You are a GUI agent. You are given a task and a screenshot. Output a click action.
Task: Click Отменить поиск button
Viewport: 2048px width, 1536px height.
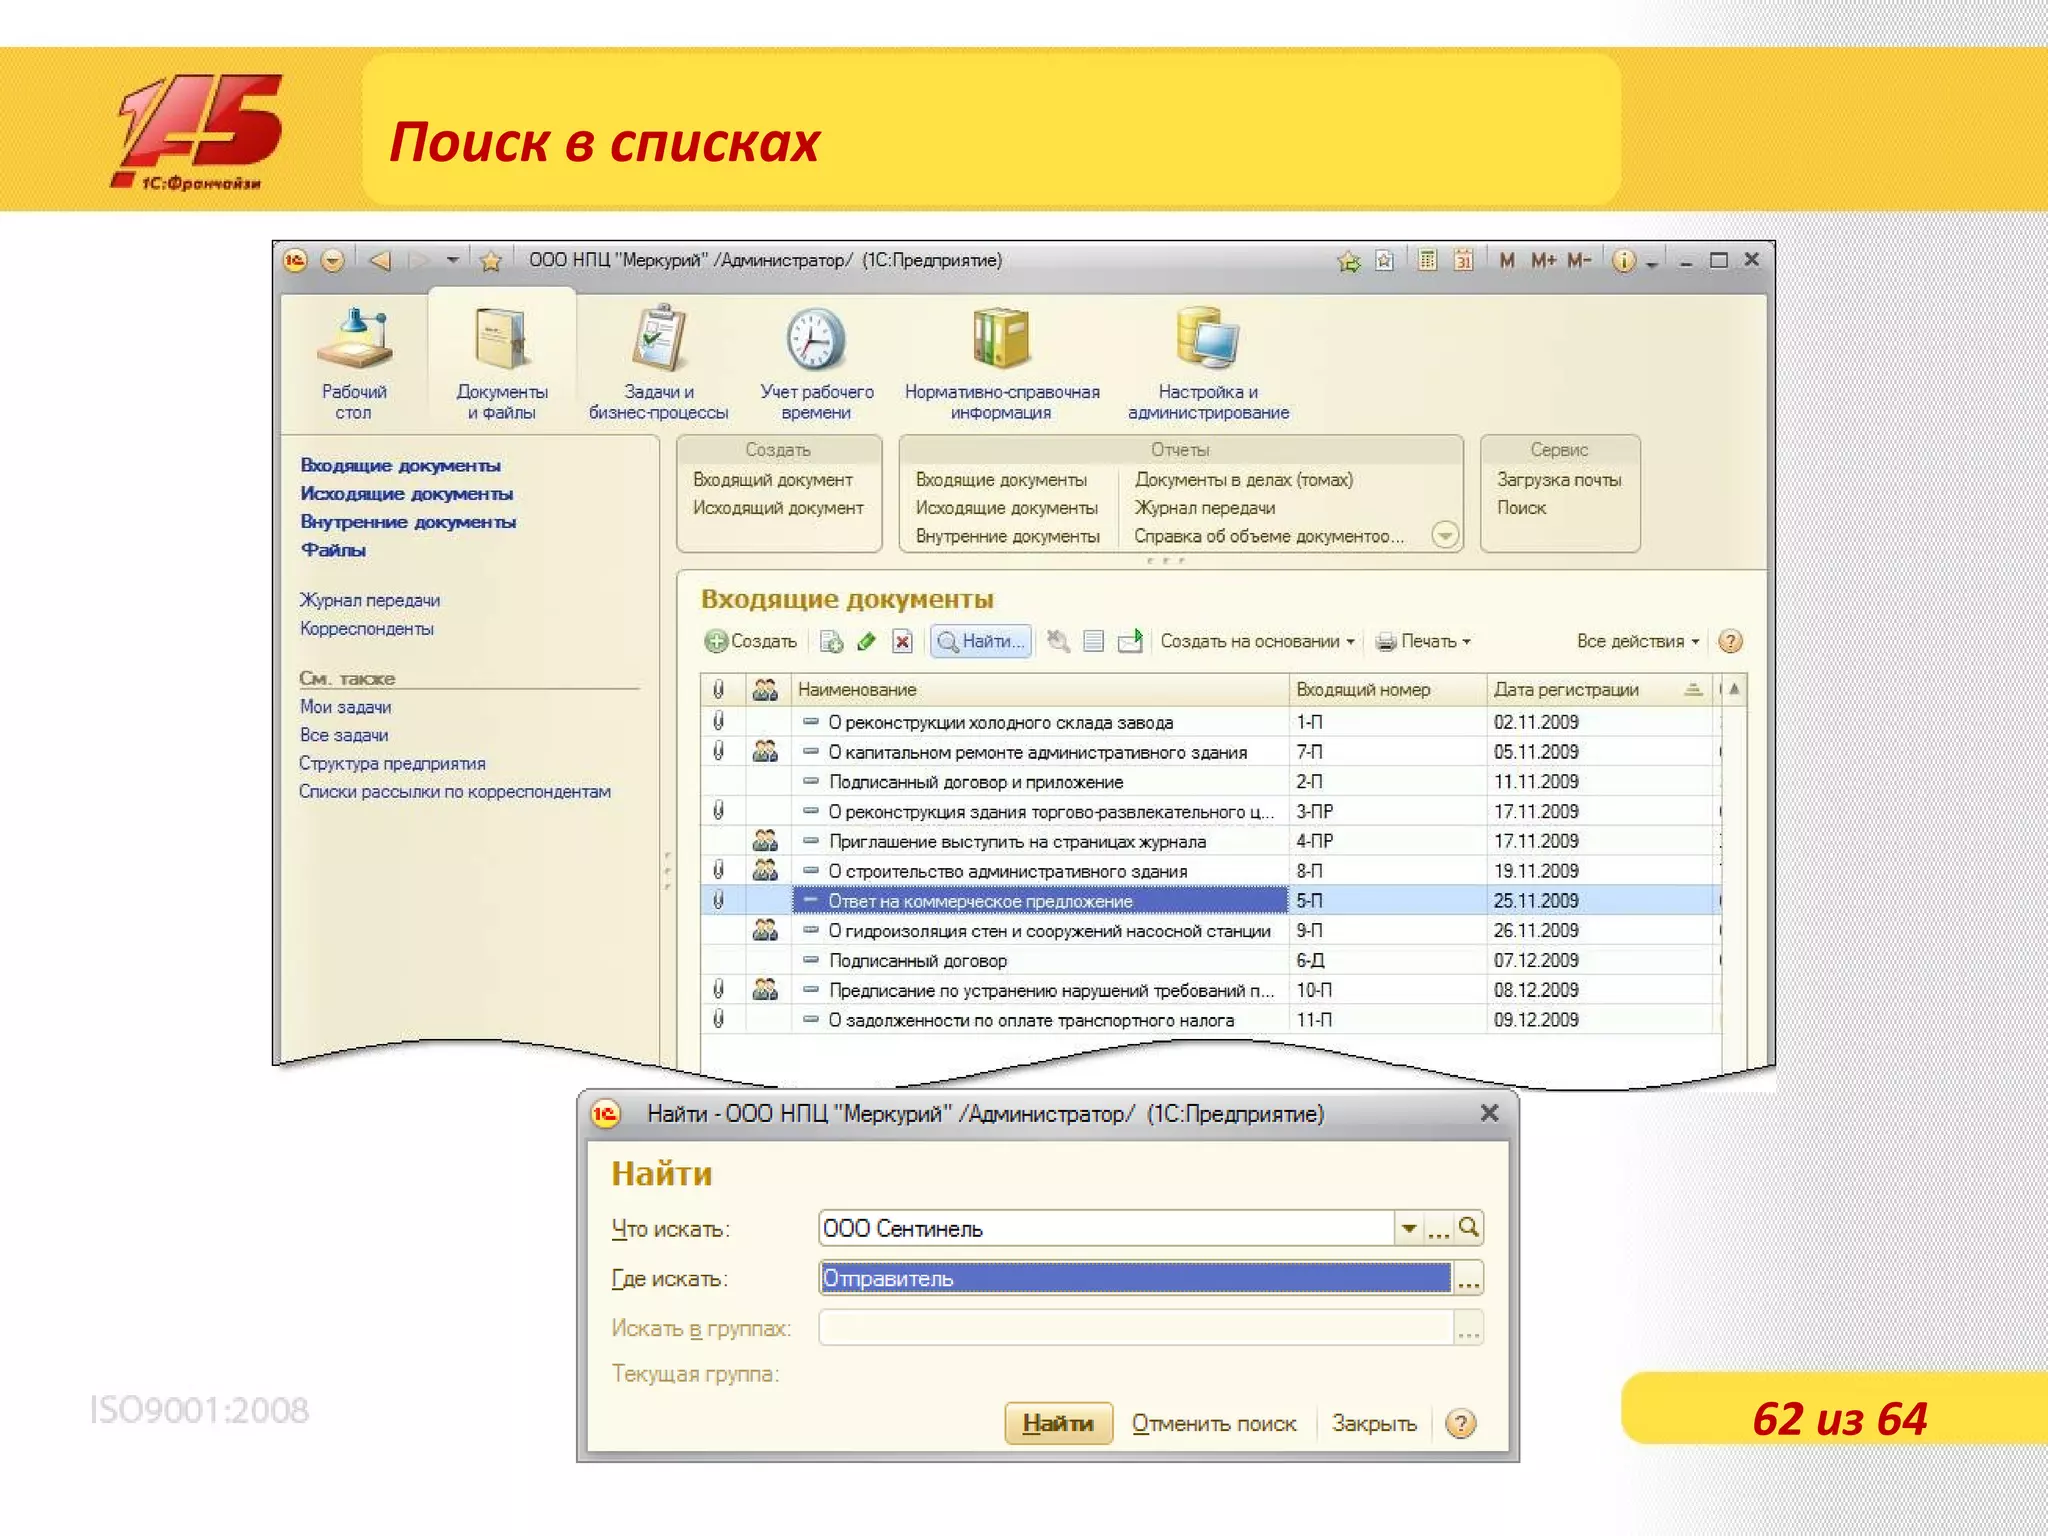(x=1213, y=1423)
